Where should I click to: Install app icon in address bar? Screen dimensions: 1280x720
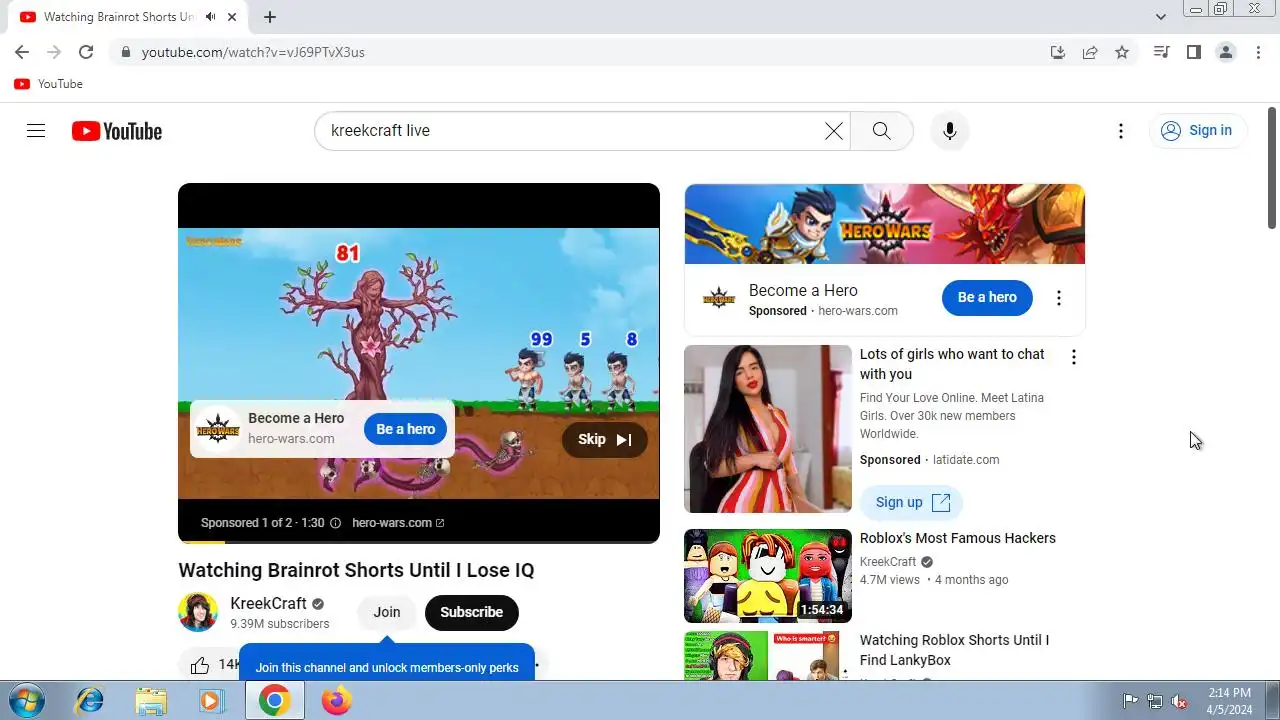pos(1058,52)
